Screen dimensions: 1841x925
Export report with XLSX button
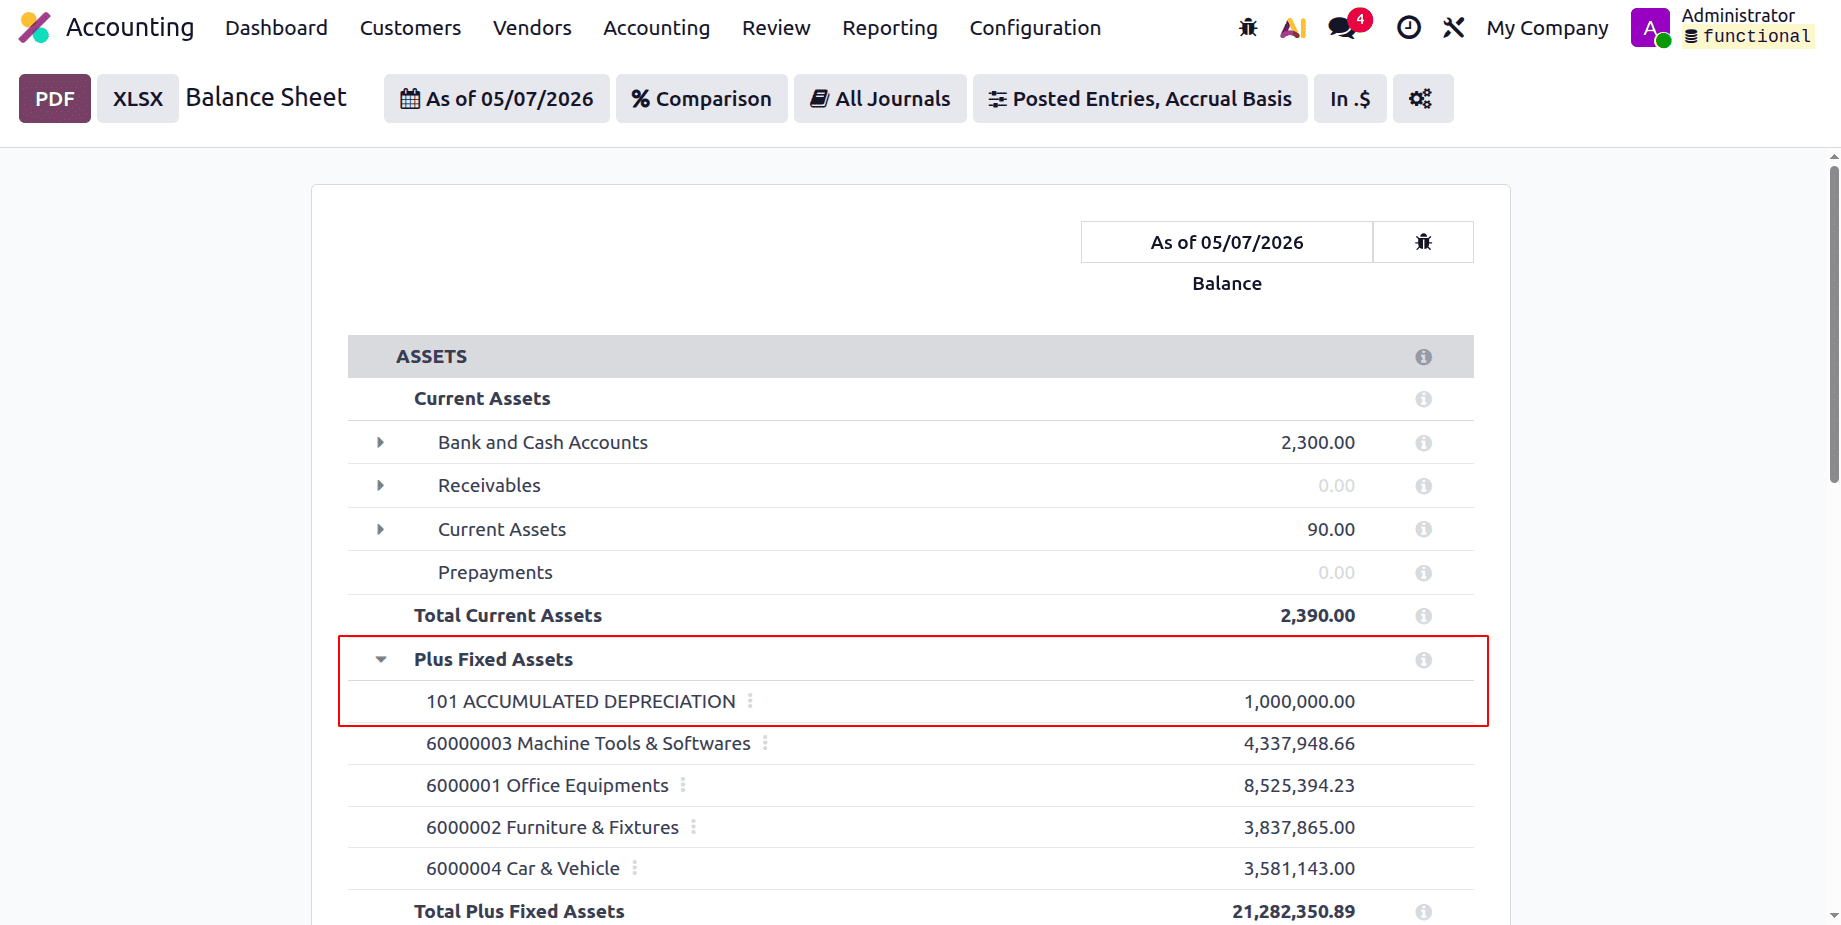tap(138, 98)
